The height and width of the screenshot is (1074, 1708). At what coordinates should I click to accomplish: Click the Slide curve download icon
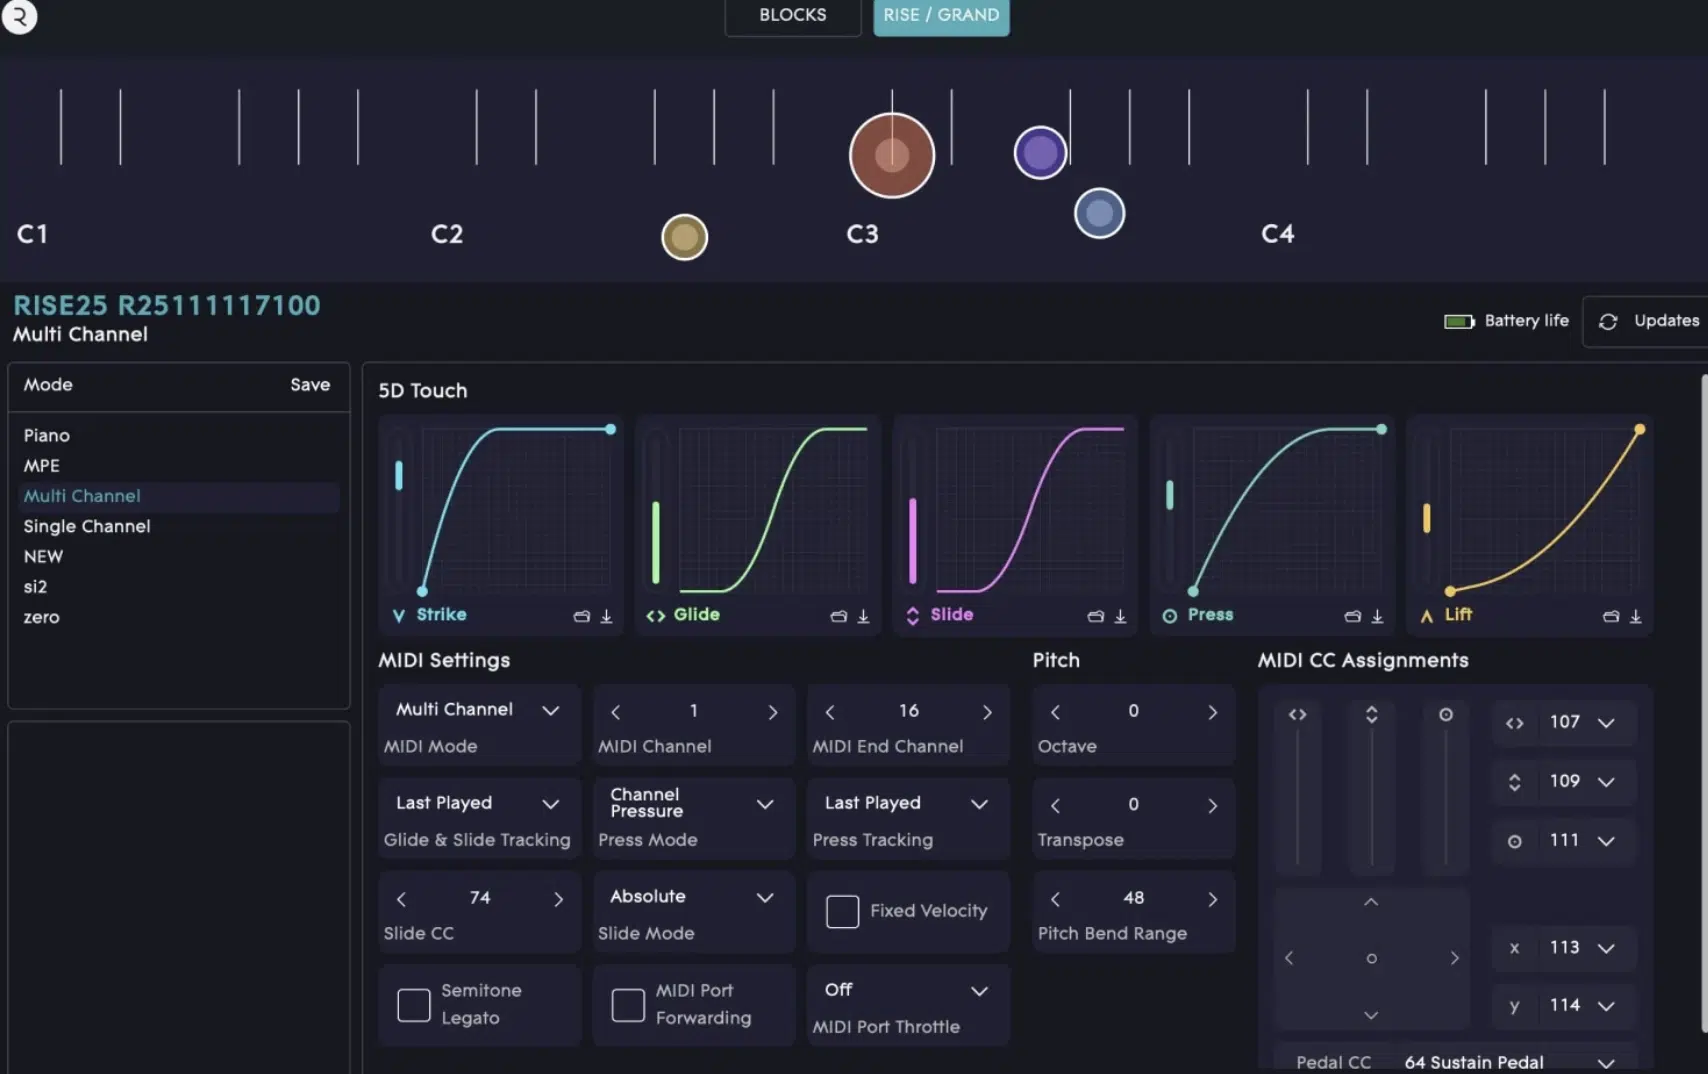click(x=1120, y=616)
